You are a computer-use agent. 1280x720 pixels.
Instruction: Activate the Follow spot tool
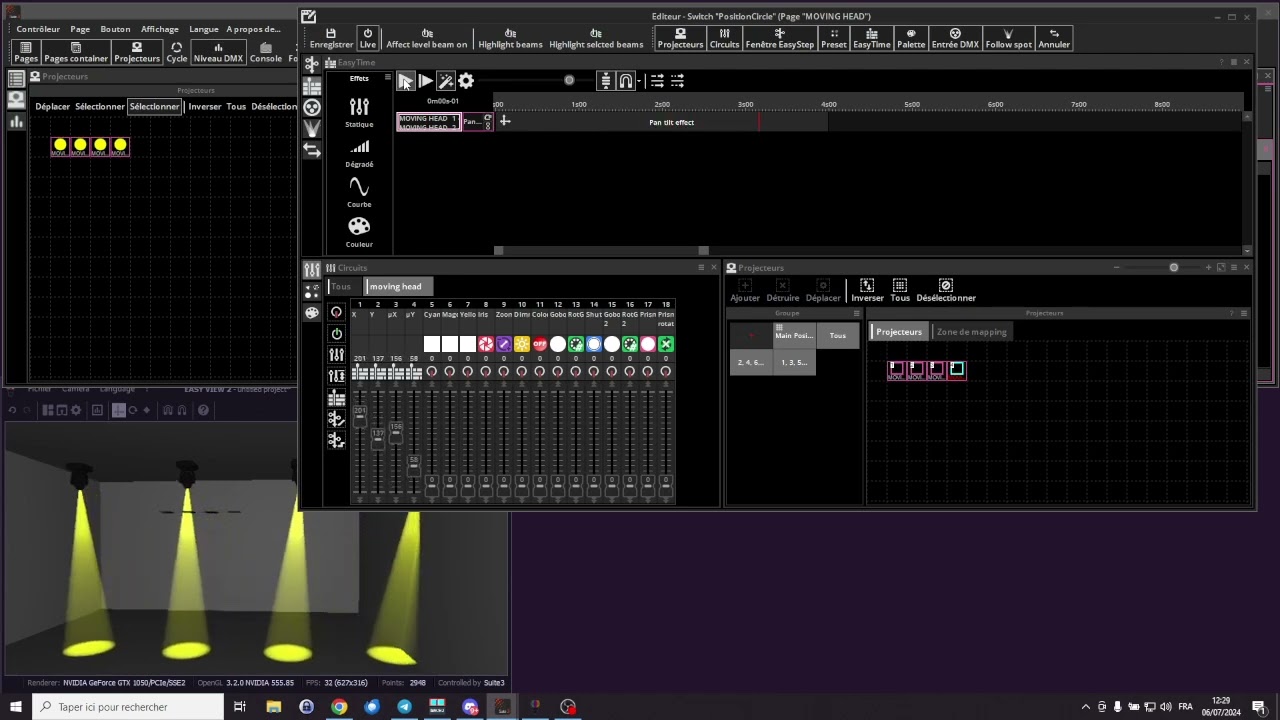tap(1008, 38)
